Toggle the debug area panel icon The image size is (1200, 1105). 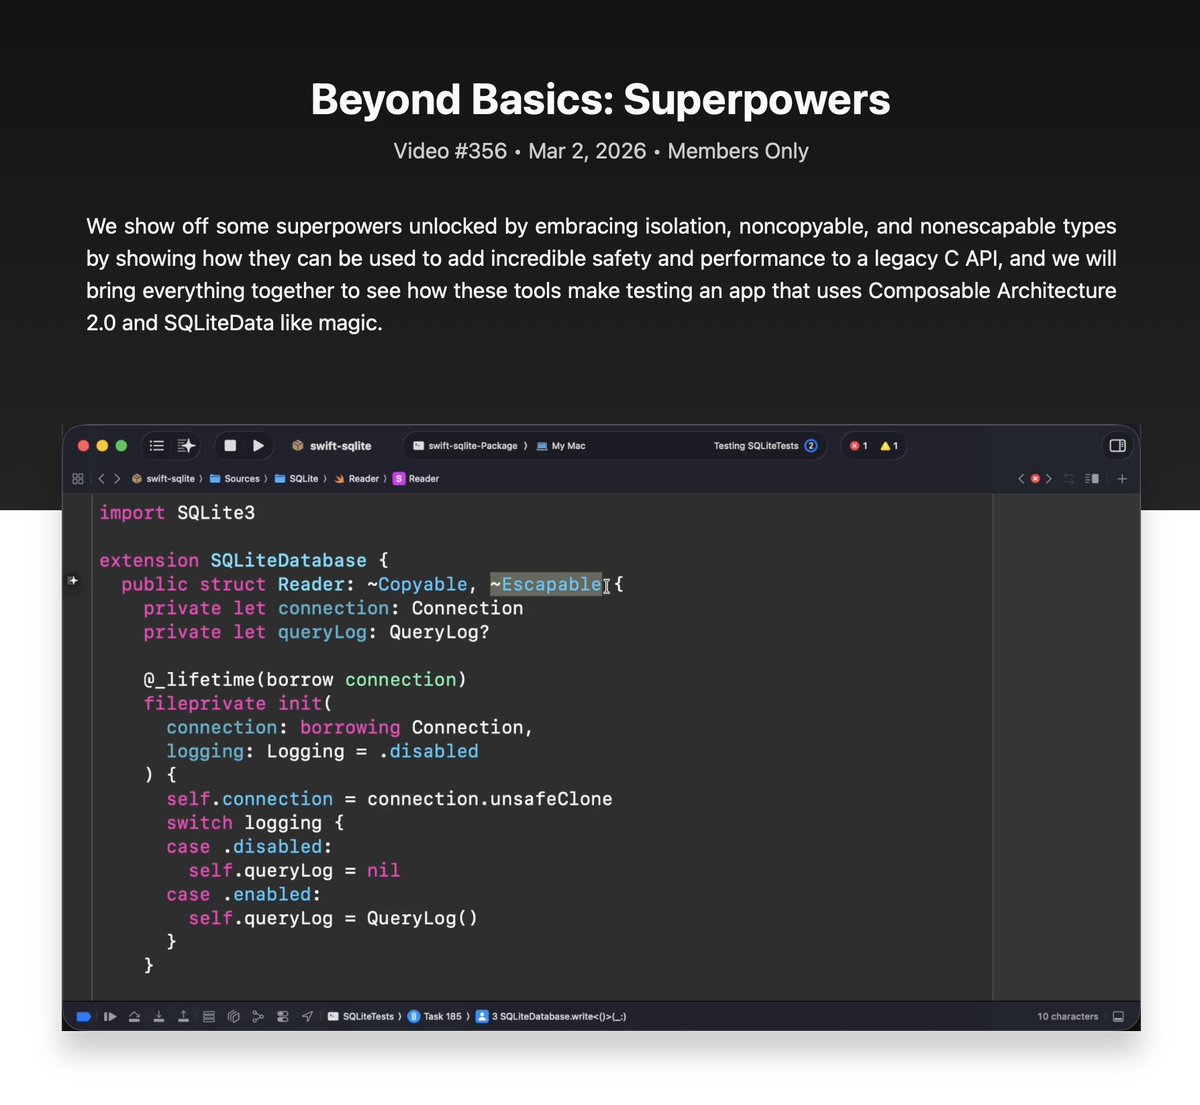tap(1118, 1017)
